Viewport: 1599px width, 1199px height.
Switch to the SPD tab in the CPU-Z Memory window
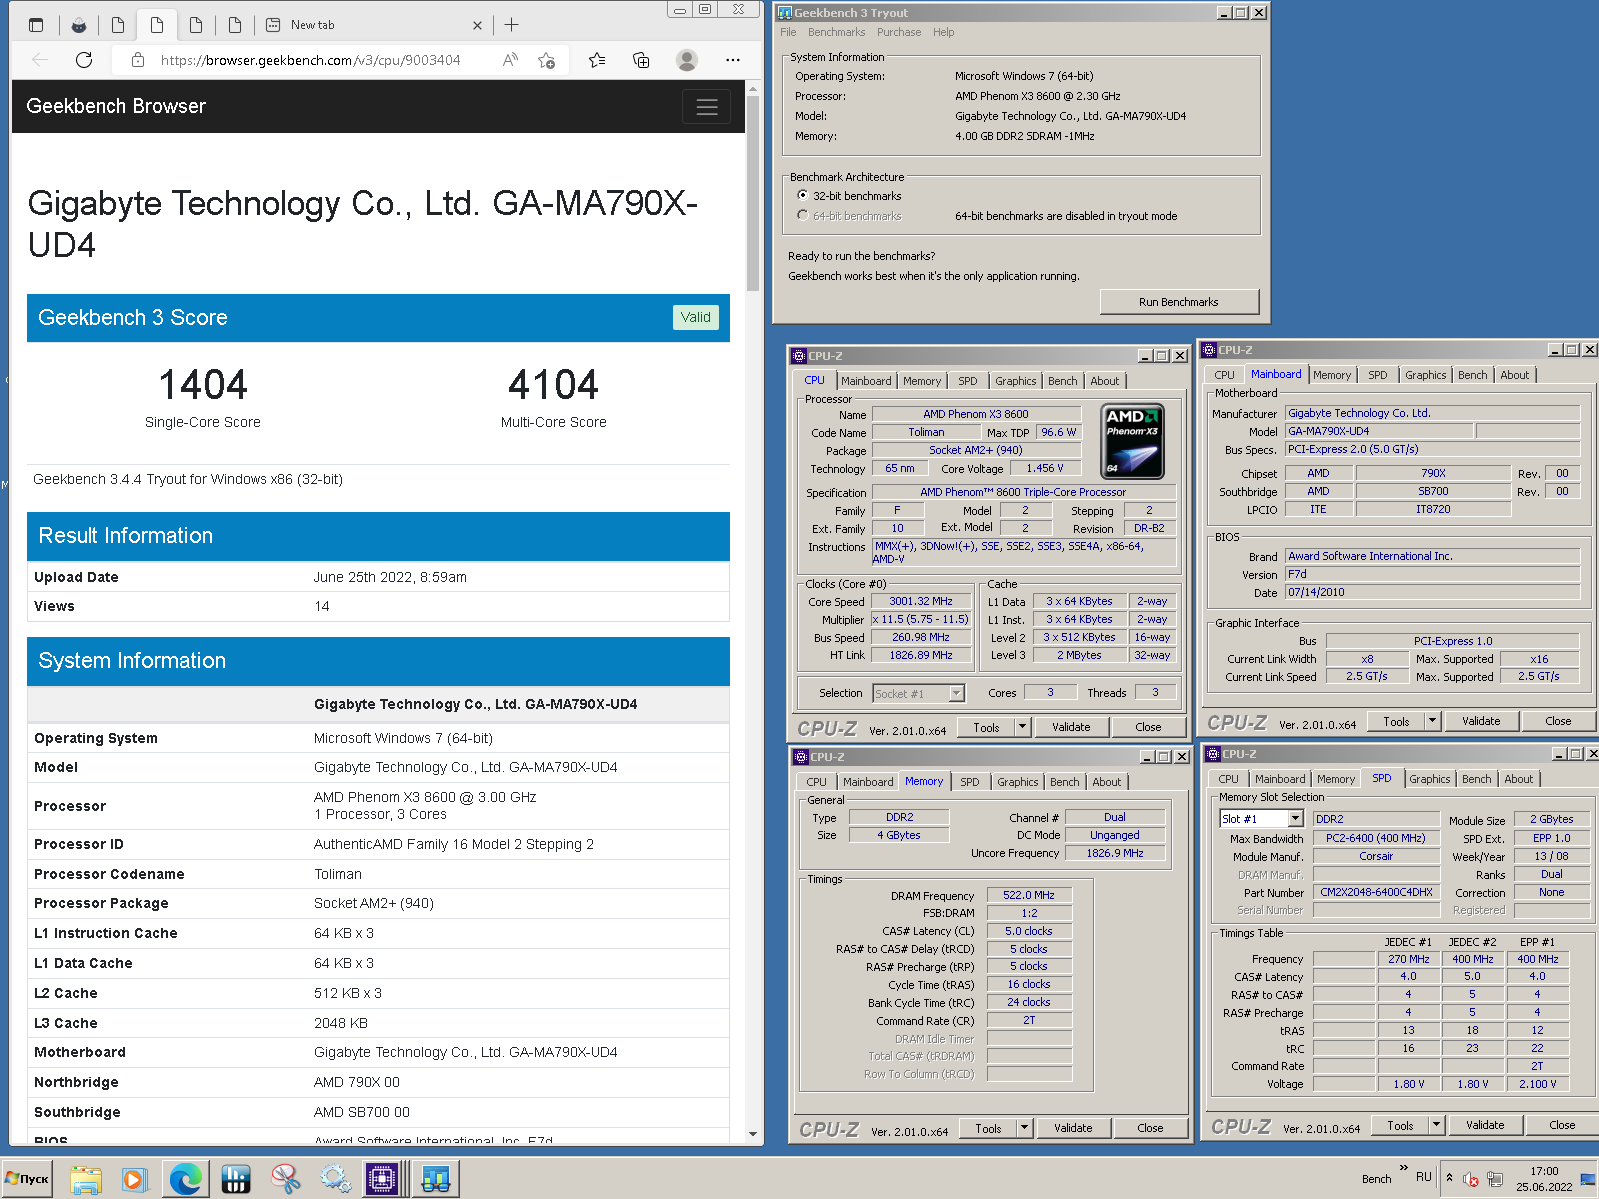pos(970,782)
